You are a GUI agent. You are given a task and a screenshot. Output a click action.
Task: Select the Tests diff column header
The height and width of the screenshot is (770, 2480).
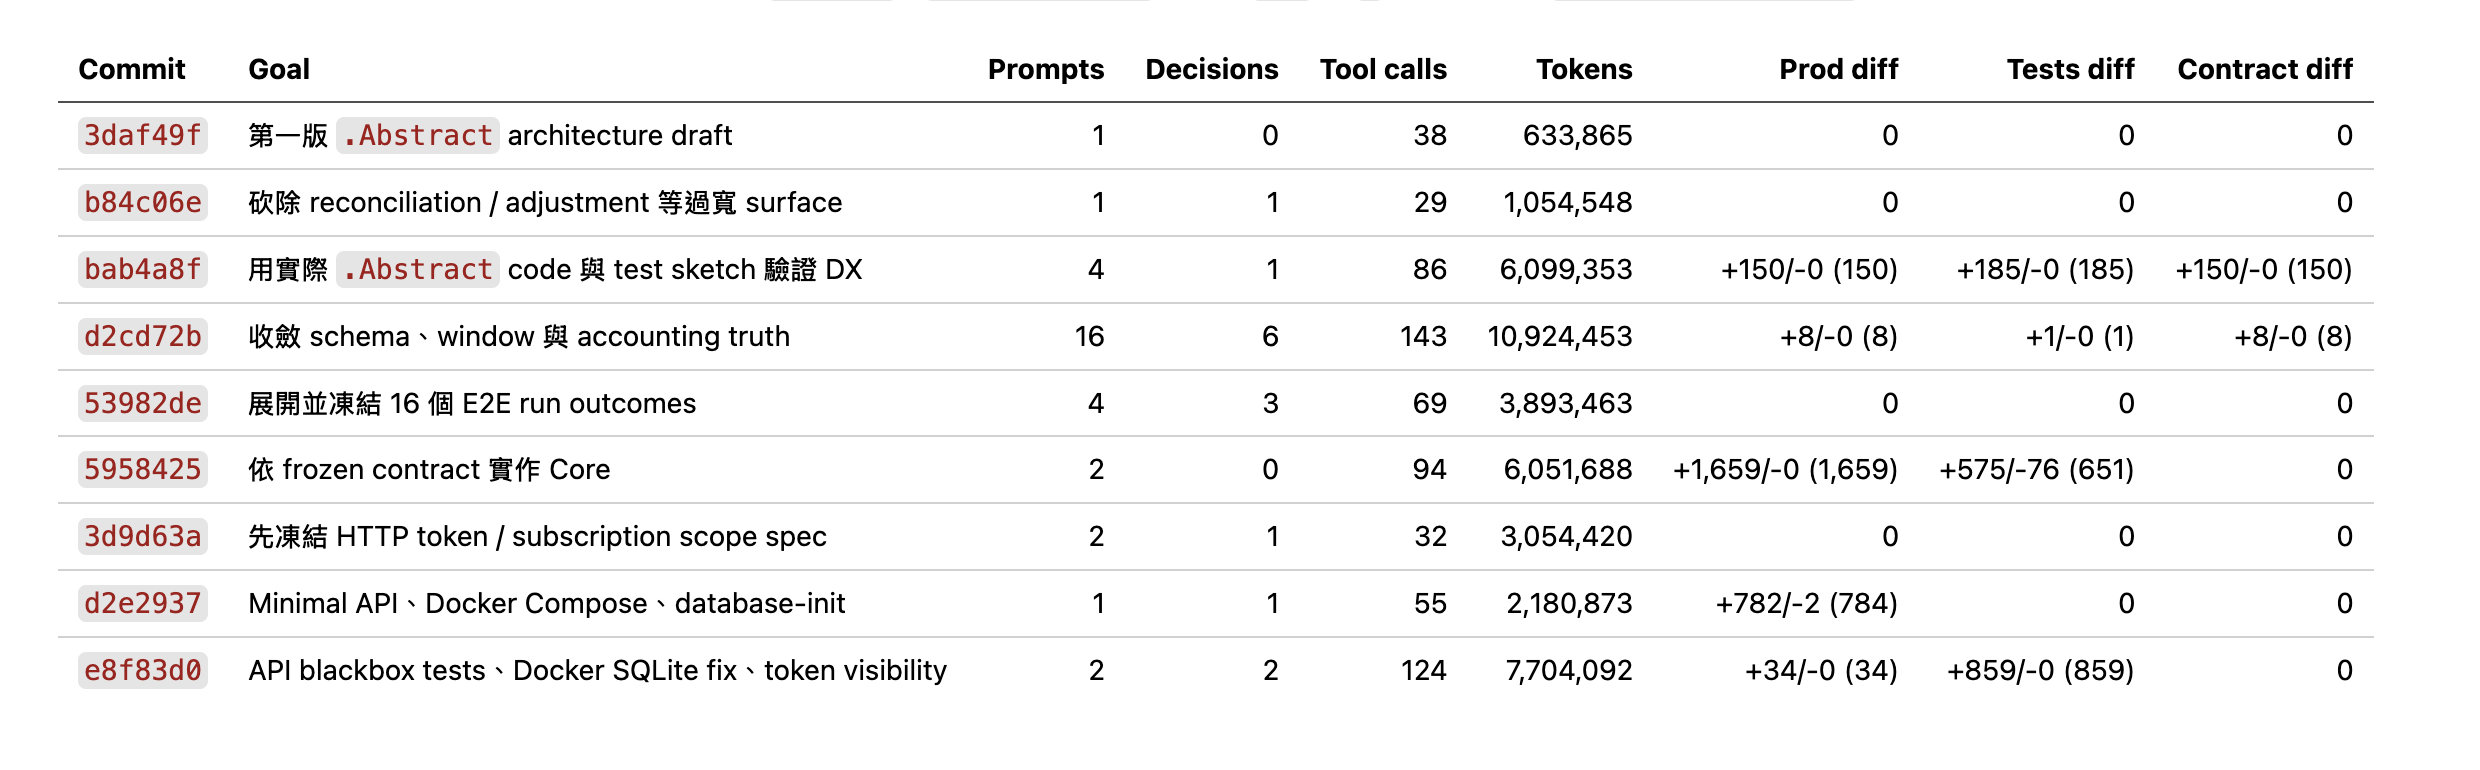pos(2070,69)
